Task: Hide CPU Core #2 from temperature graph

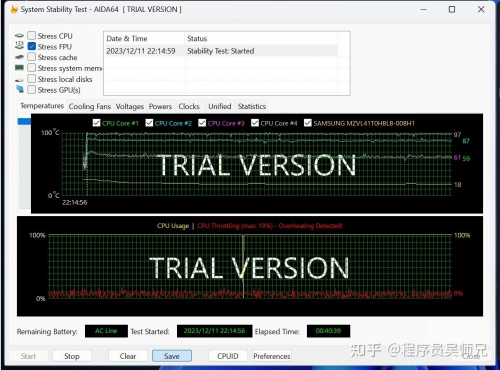Action: [x=149, y=123]
